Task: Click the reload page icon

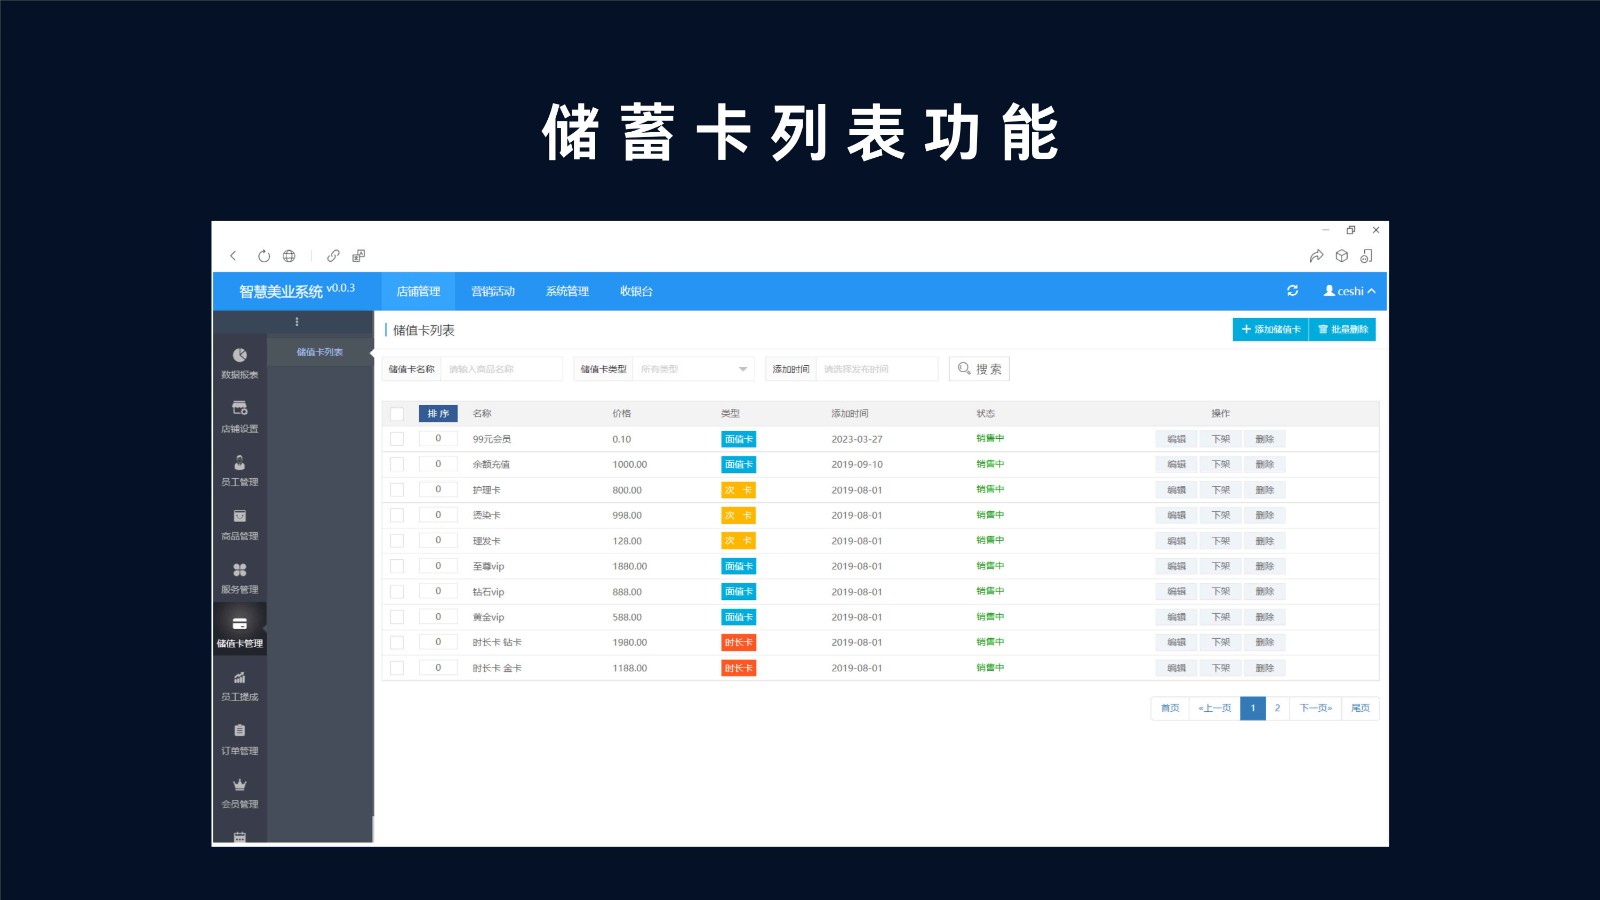Action: [x=264, y=256]
